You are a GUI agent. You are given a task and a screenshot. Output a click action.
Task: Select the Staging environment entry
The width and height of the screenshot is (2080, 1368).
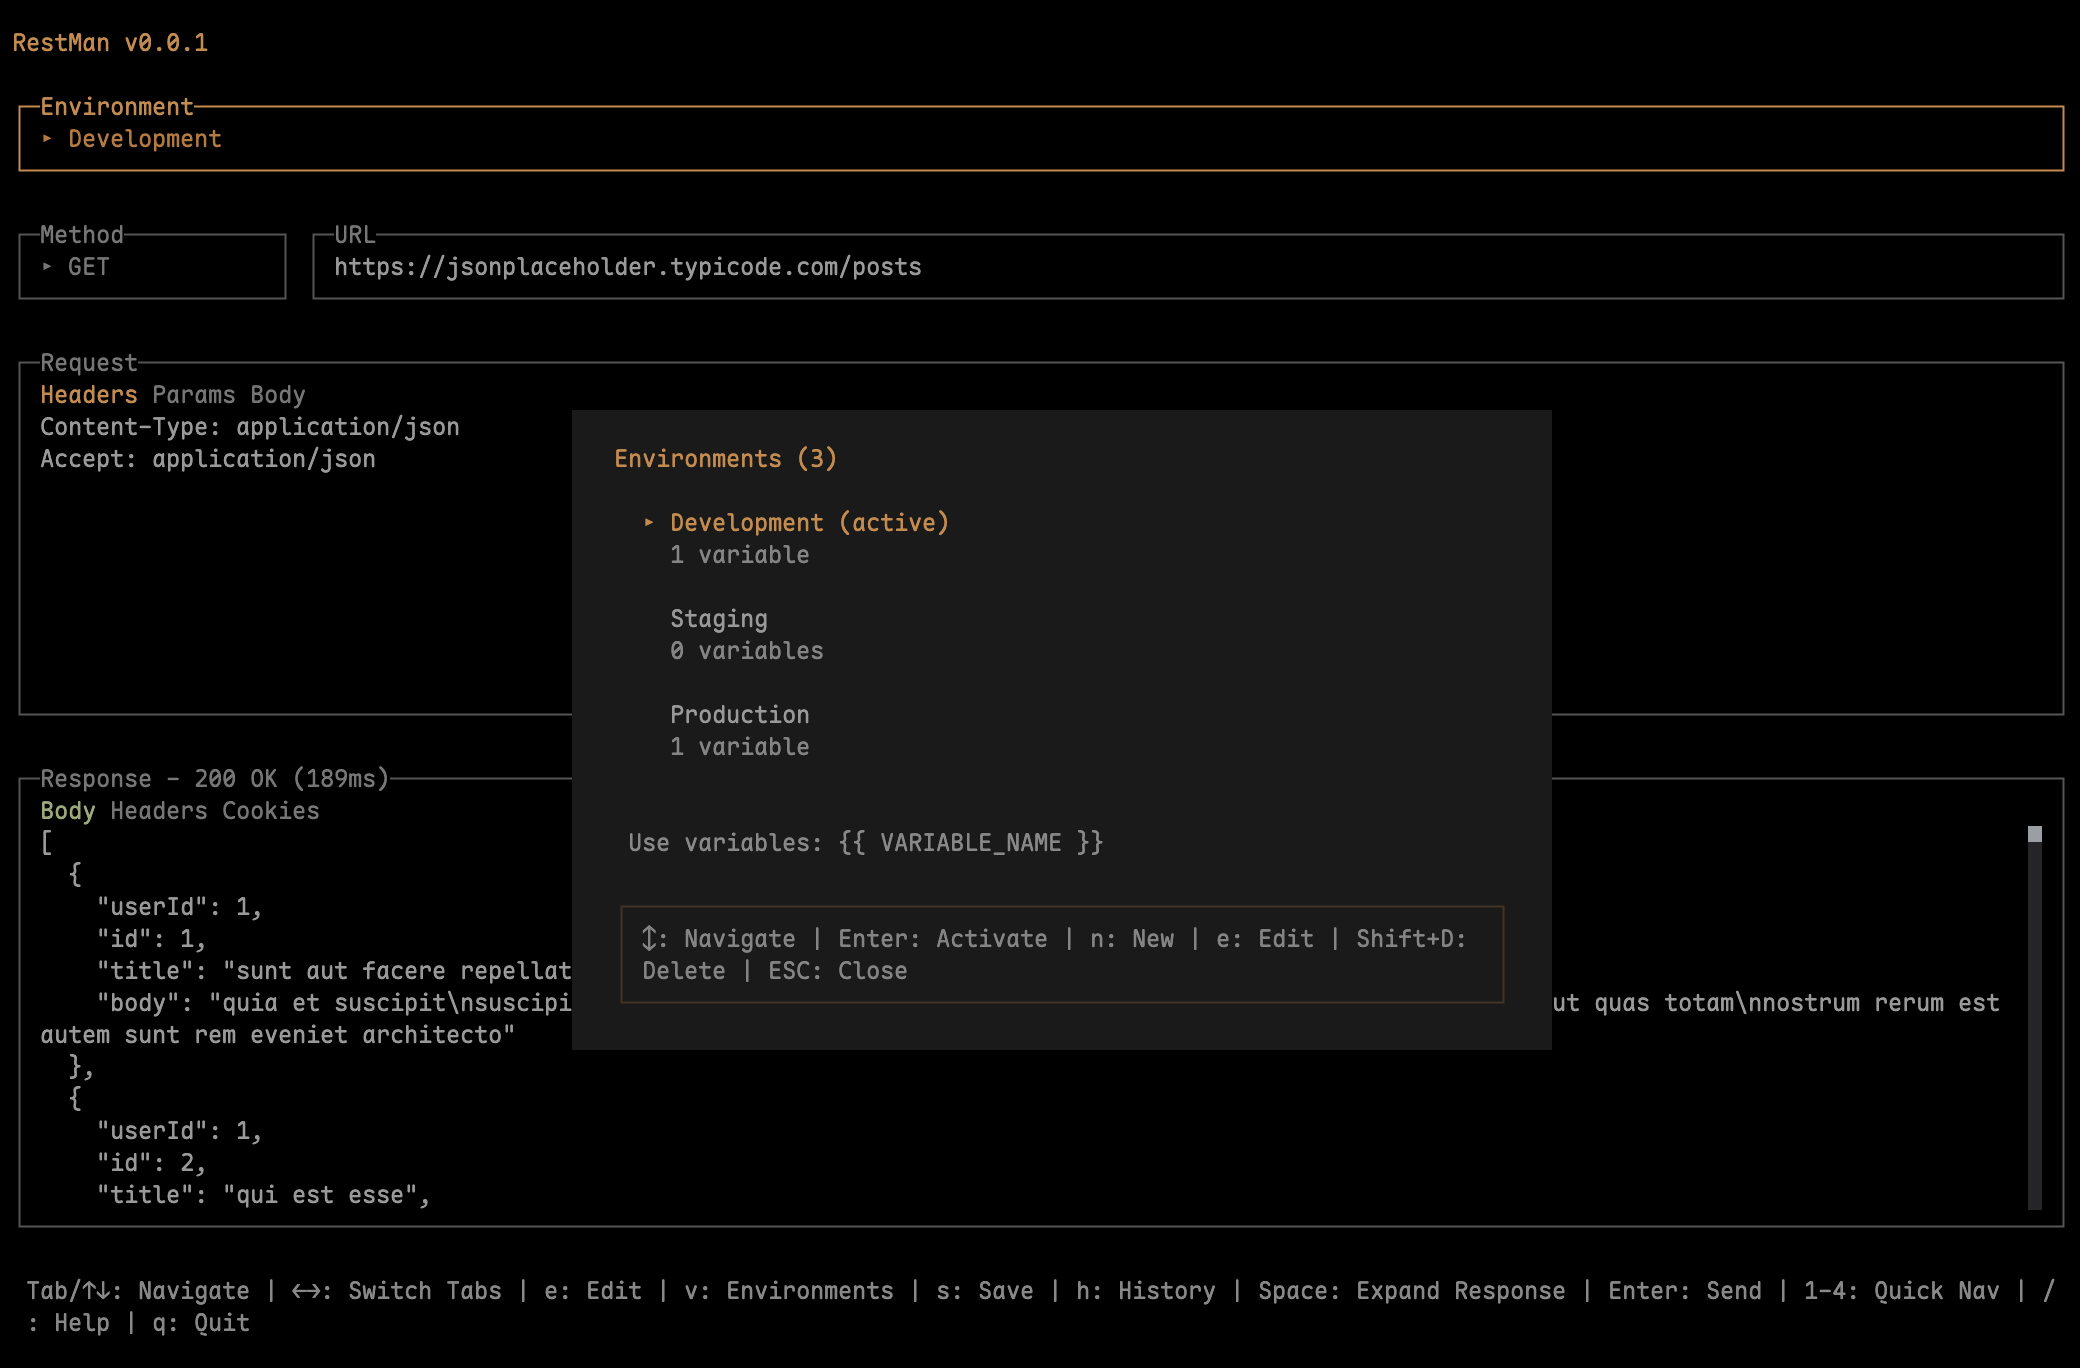[718, 619]
